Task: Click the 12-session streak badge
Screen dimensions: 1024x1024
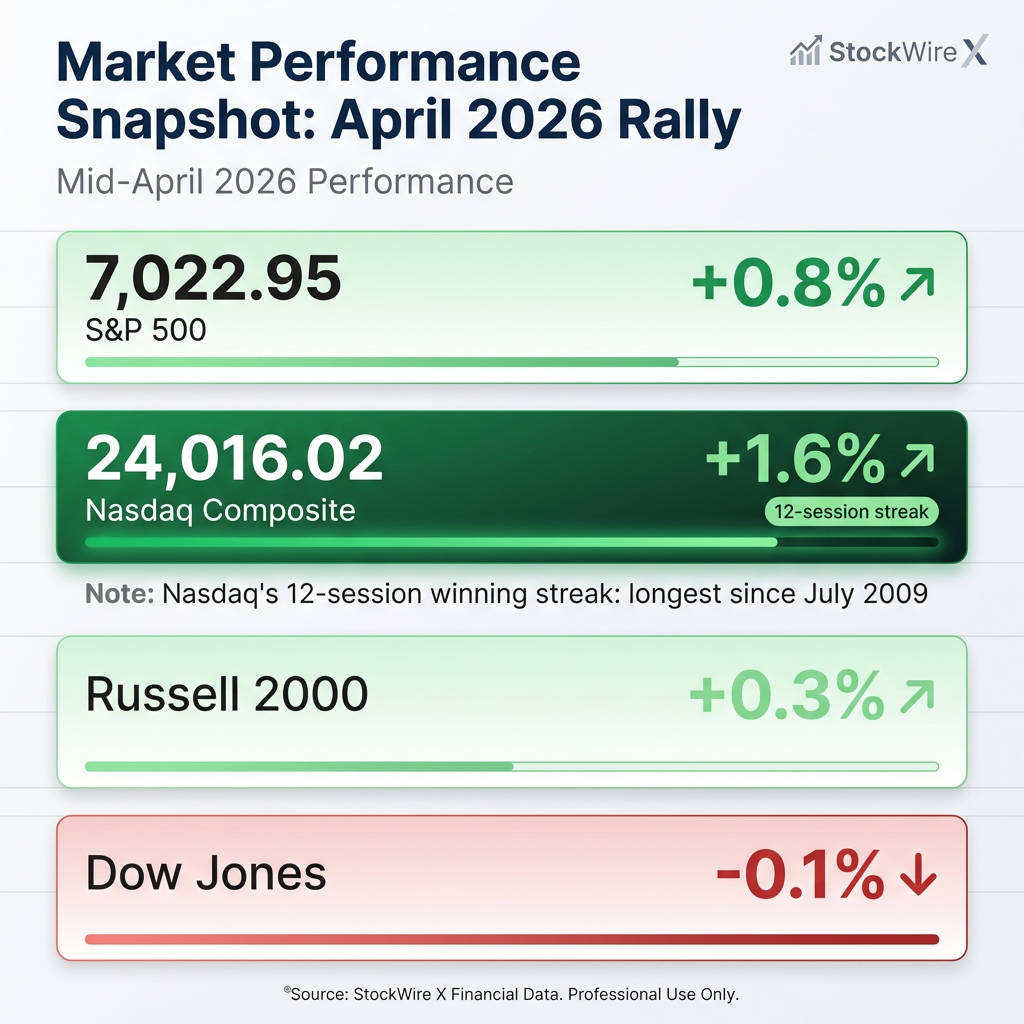Action: click(x=851, y=512)
